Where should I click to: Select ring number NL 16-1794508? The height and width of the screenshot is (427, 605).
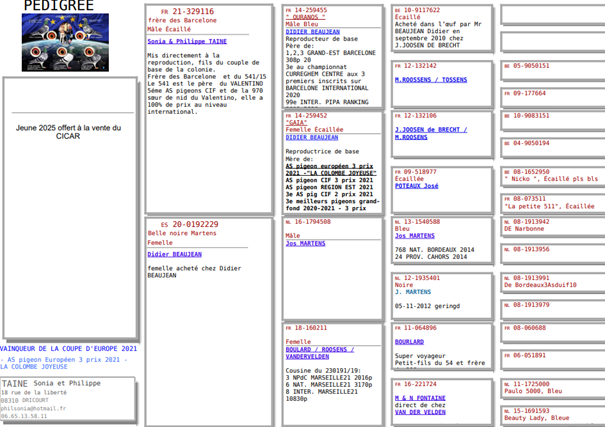click(x=308, y=222)
